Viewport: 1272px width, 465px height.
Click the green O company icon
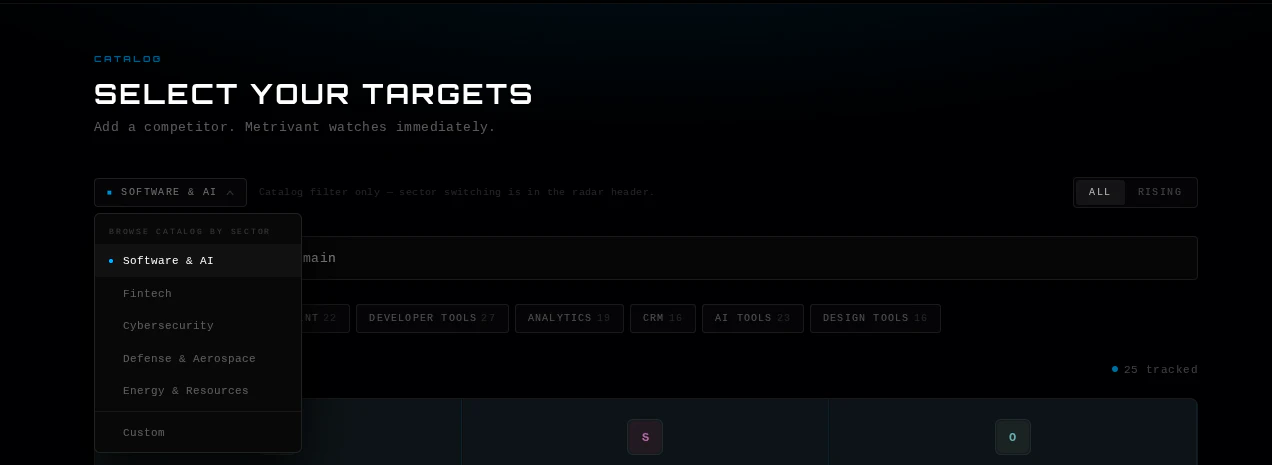pos(1012,437)
